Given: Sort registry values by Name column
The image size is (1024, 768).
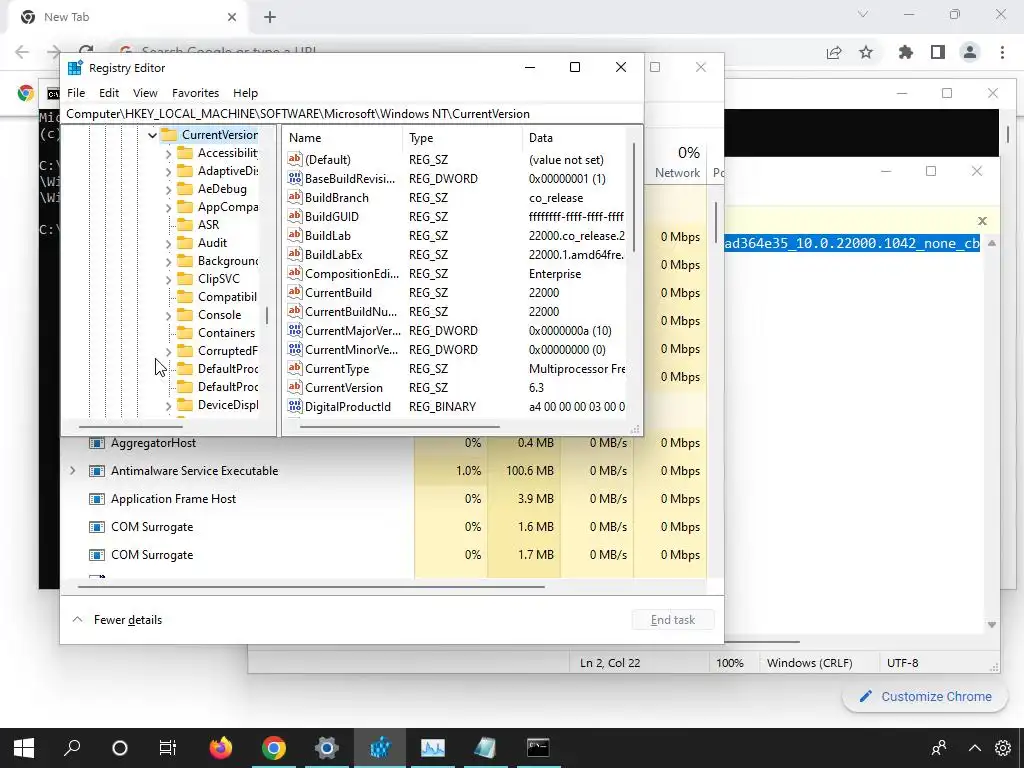Looking at the screenshot, I should coord(342,138).
